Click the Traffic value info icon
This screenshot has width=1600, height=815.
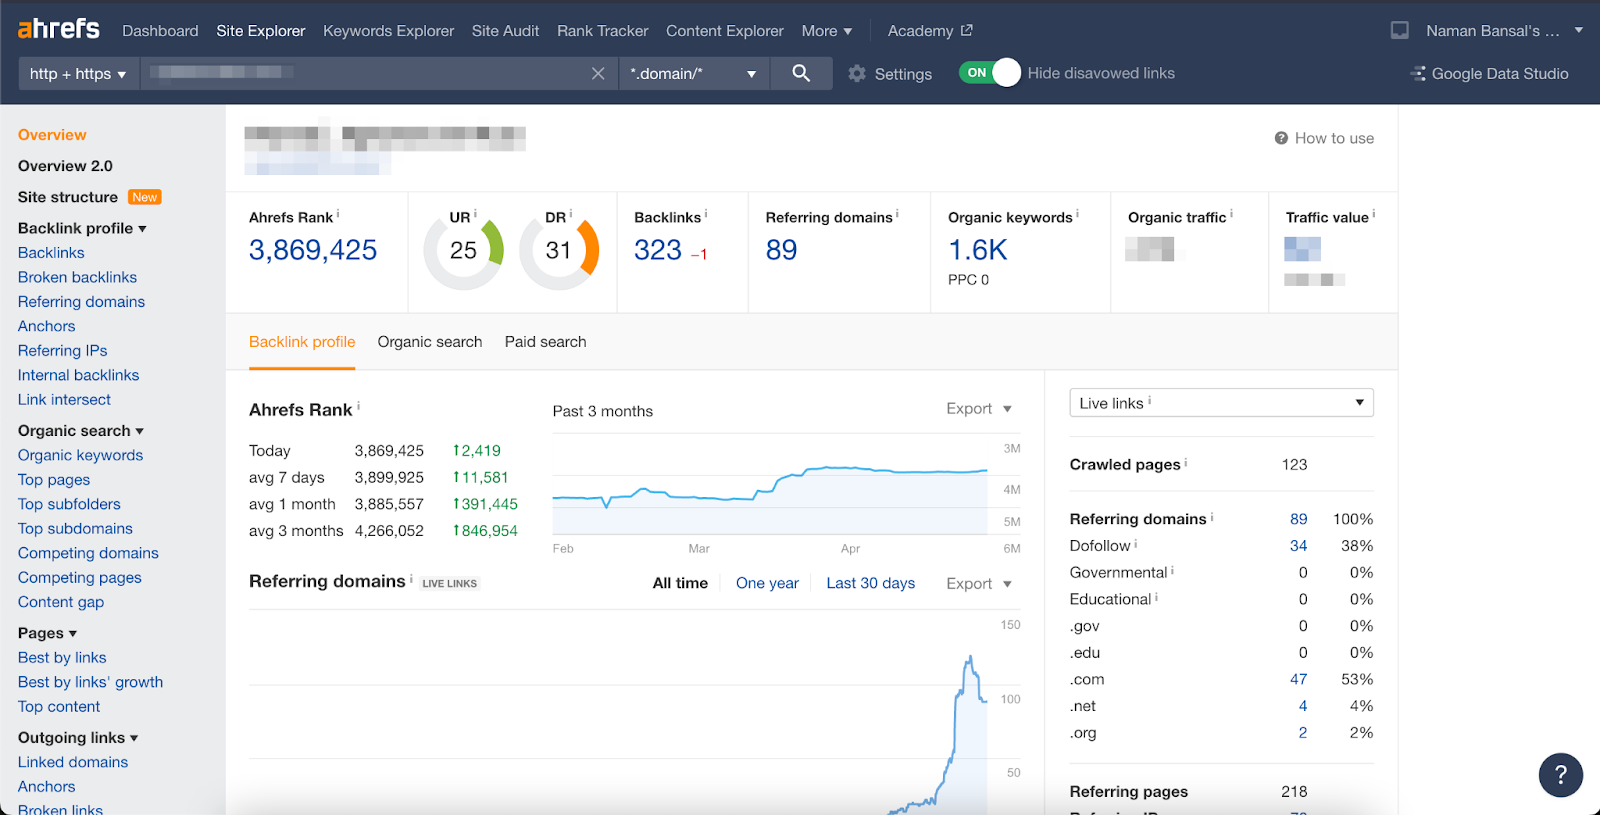1374,214
